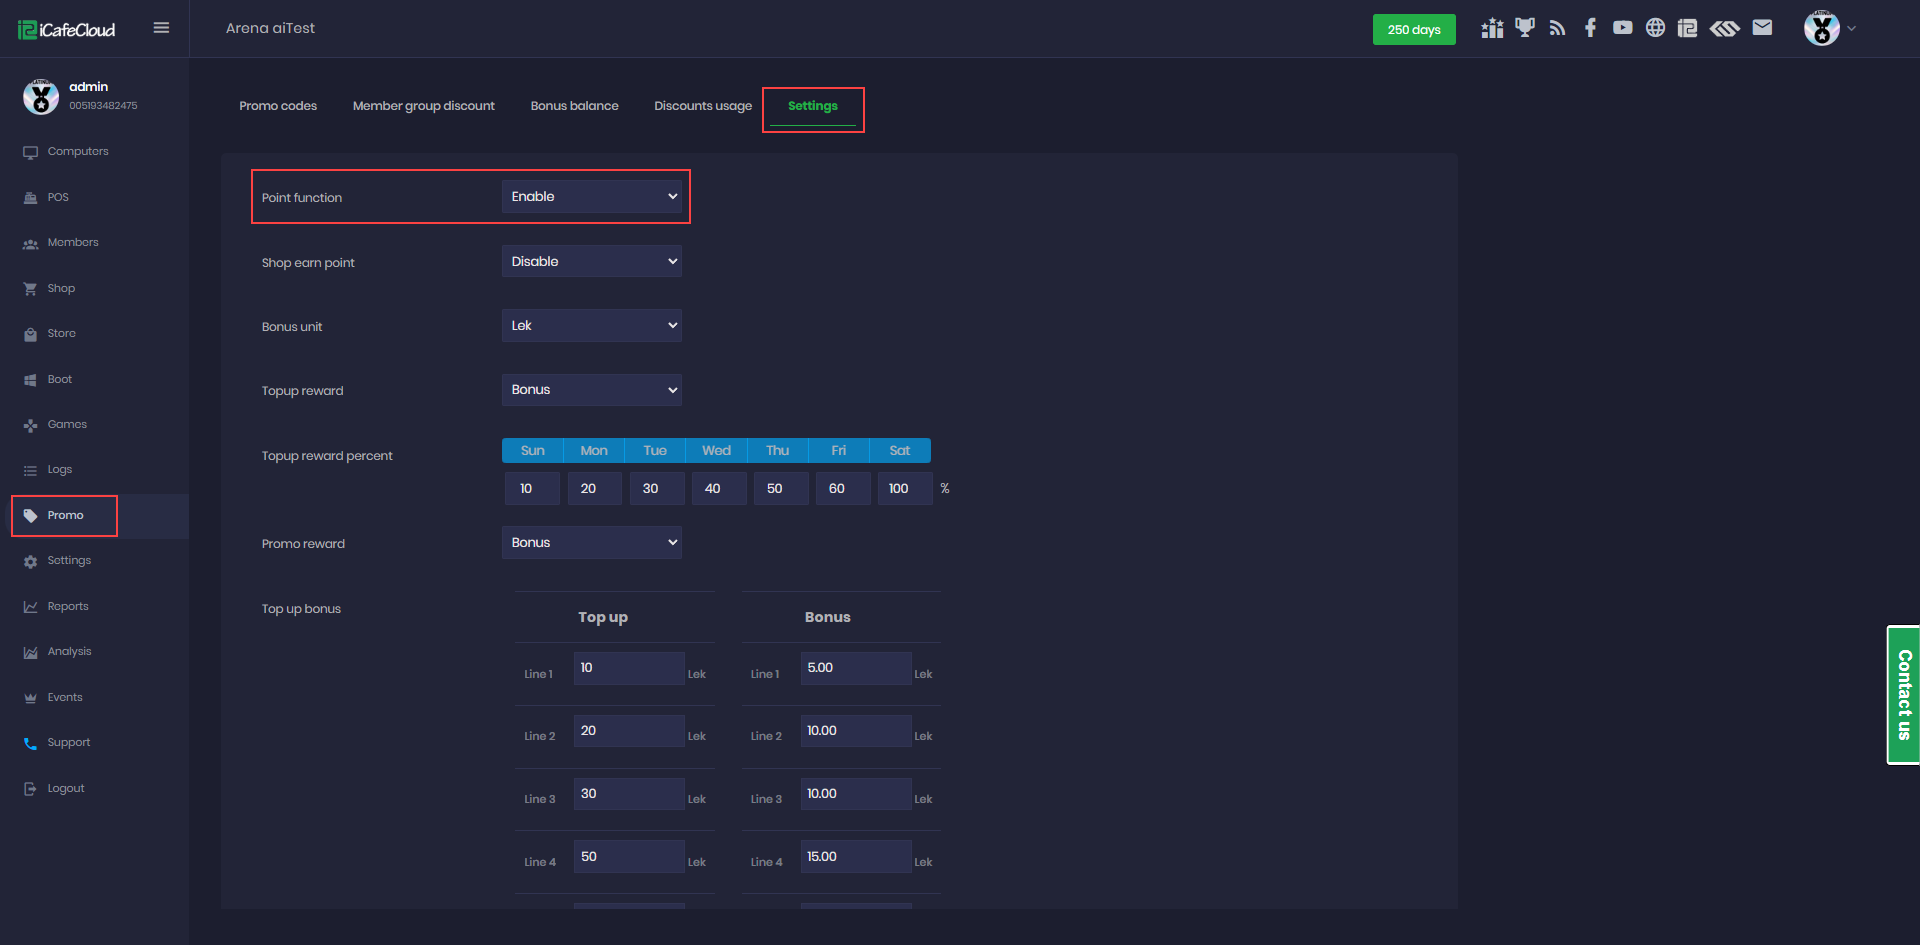1920x945 pixels.
Task: Click the Line 1 Top up field
Action: tap(628, 668)
